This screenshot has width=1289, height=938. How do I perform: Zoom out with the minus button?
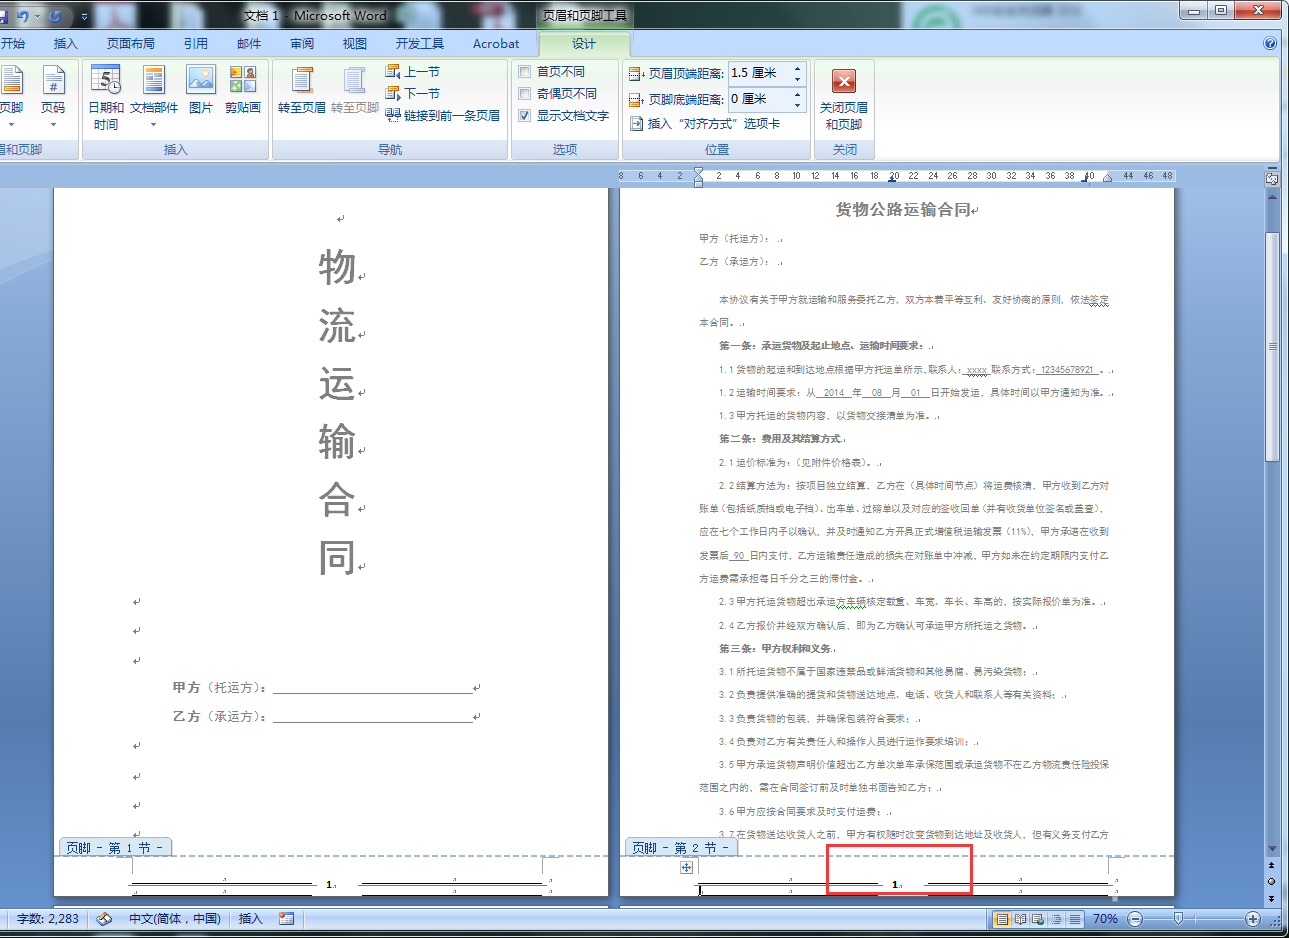[x=1135, y=918]
